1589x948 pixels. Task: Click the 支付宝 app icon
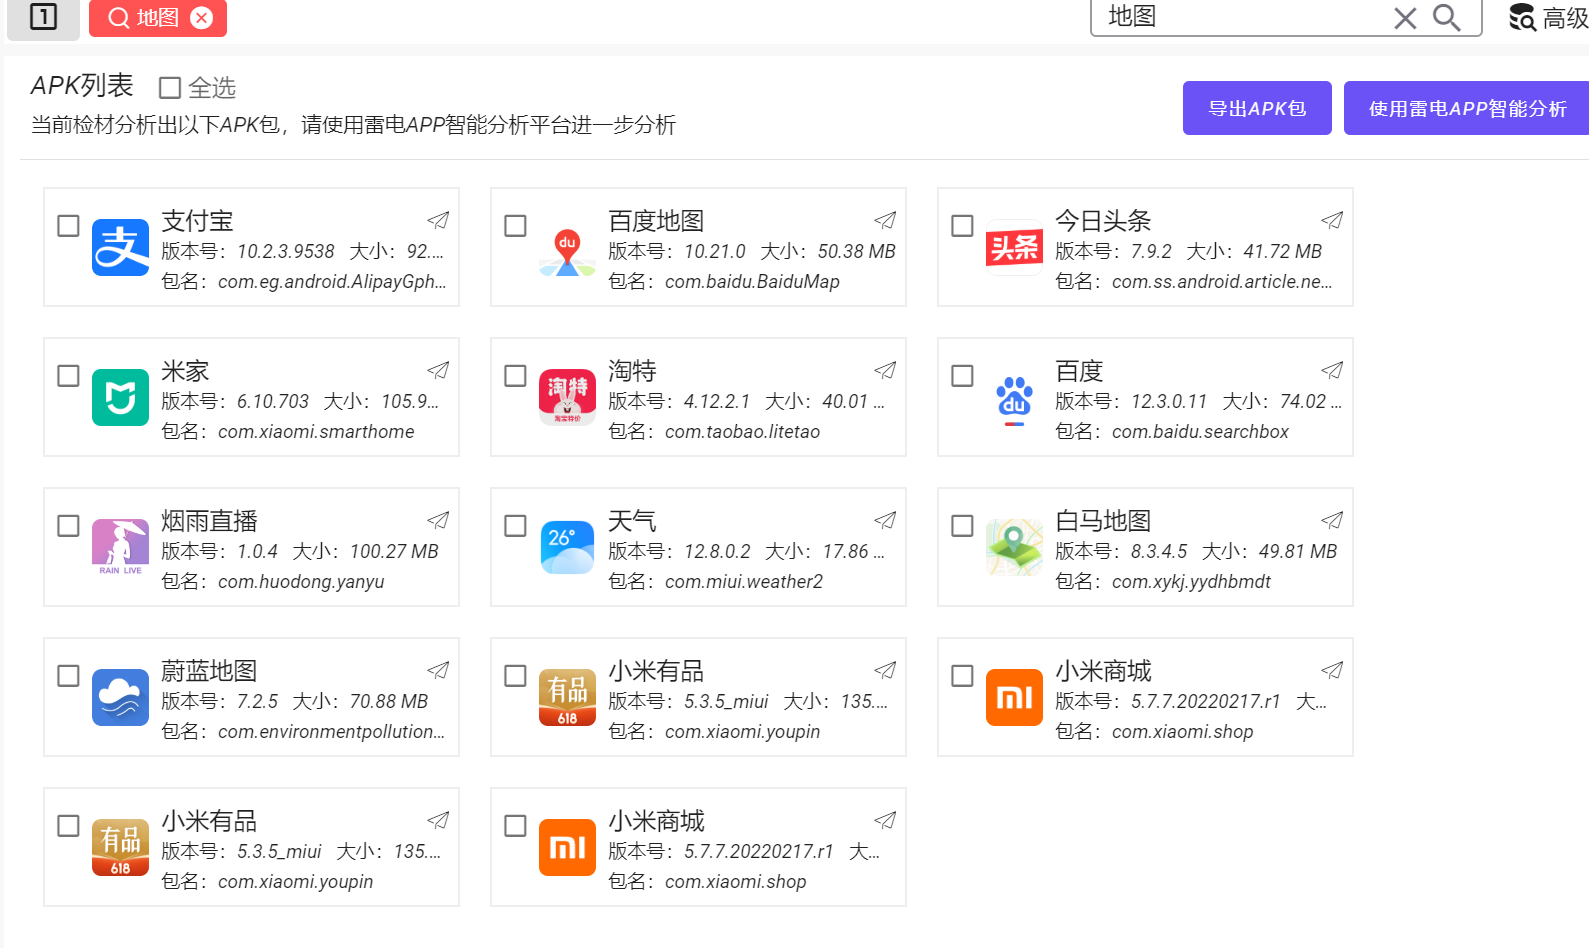(x=120, y=248)
